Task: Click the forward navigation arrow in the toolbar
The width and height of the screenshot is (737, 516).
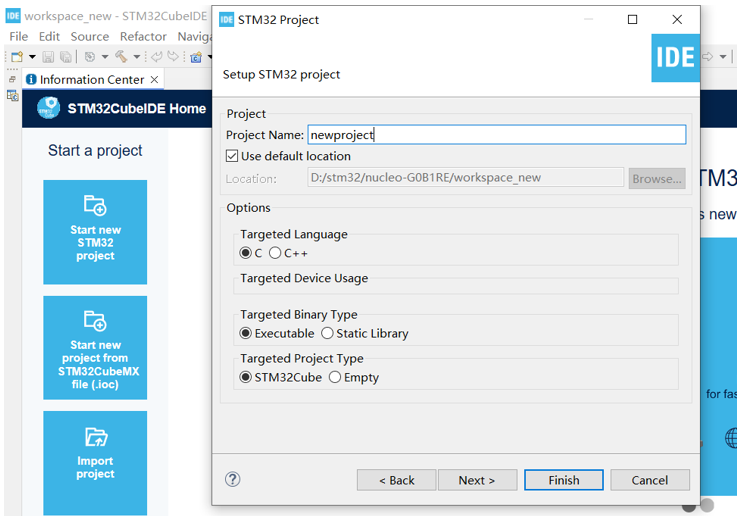Action: click(x=173, y=57)
